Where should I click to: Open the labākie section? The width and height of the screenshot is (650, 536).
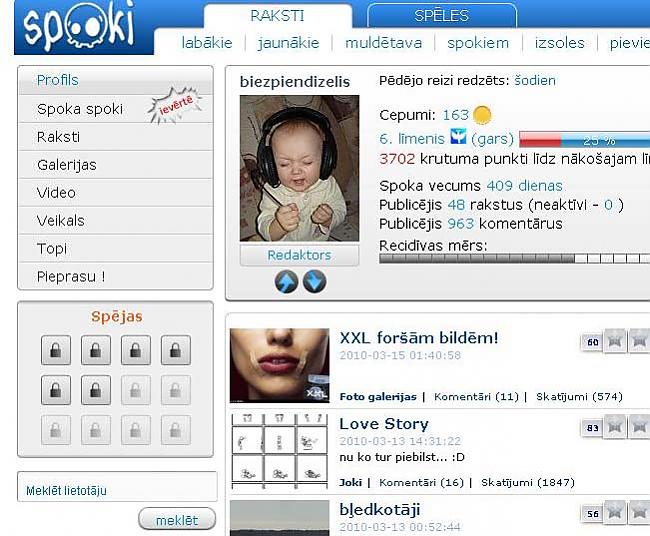(207, 43)
